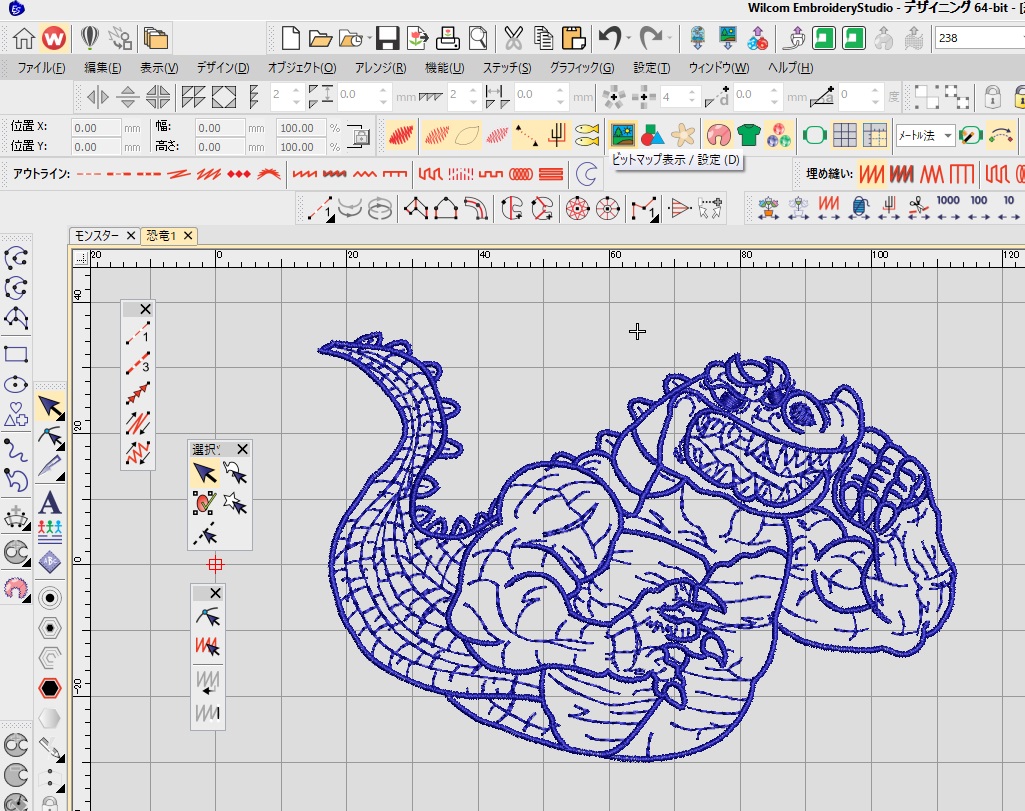1025x811 pixels.
Task: Close the モンスター tab
Action: pos(131,235)
